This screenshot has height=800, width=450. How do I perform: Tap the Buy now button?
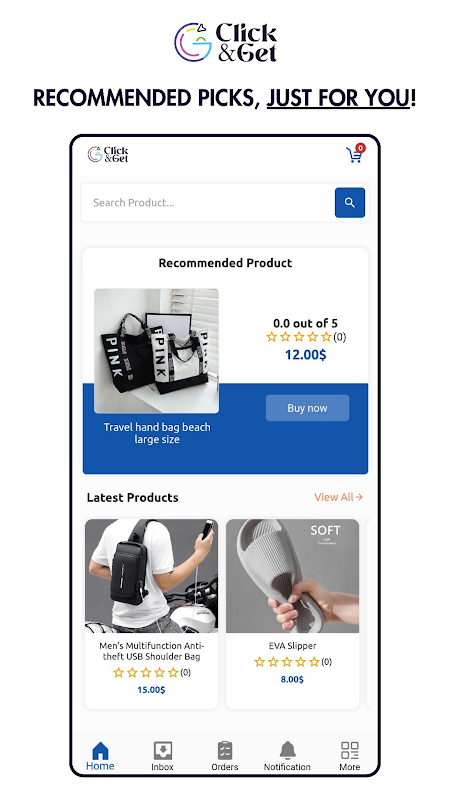click(307, 408)
